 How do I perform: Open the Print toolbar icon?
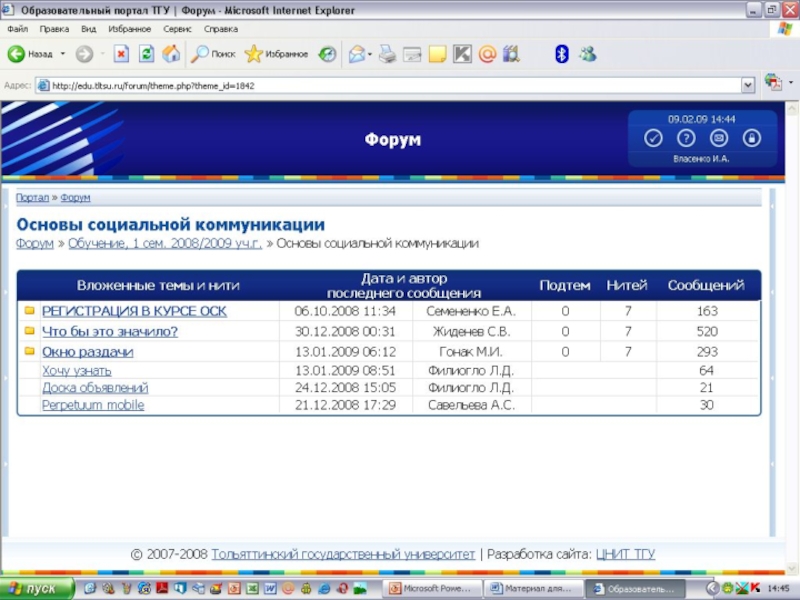387,54
